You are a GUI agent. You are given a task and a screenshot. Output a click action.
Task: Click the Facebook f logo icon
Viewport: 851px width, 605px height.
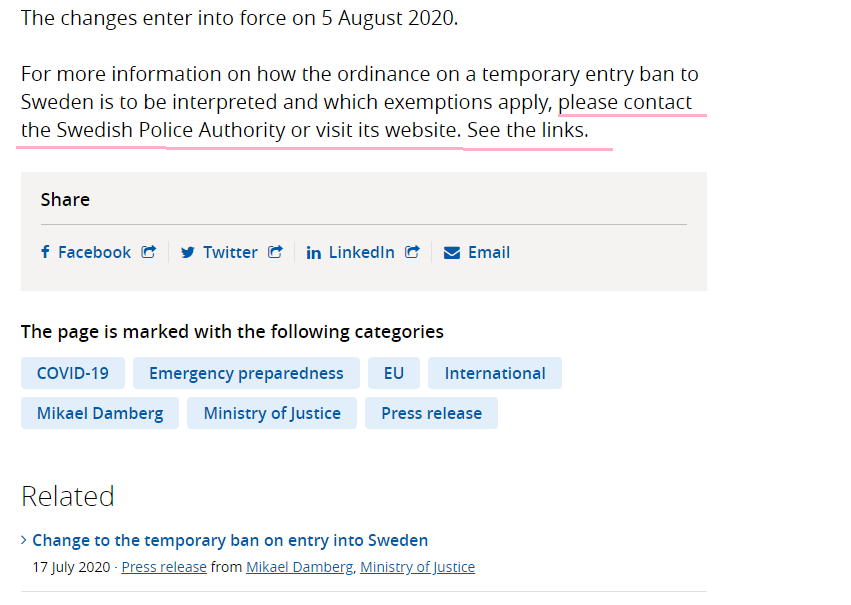[x=46, y=252]
